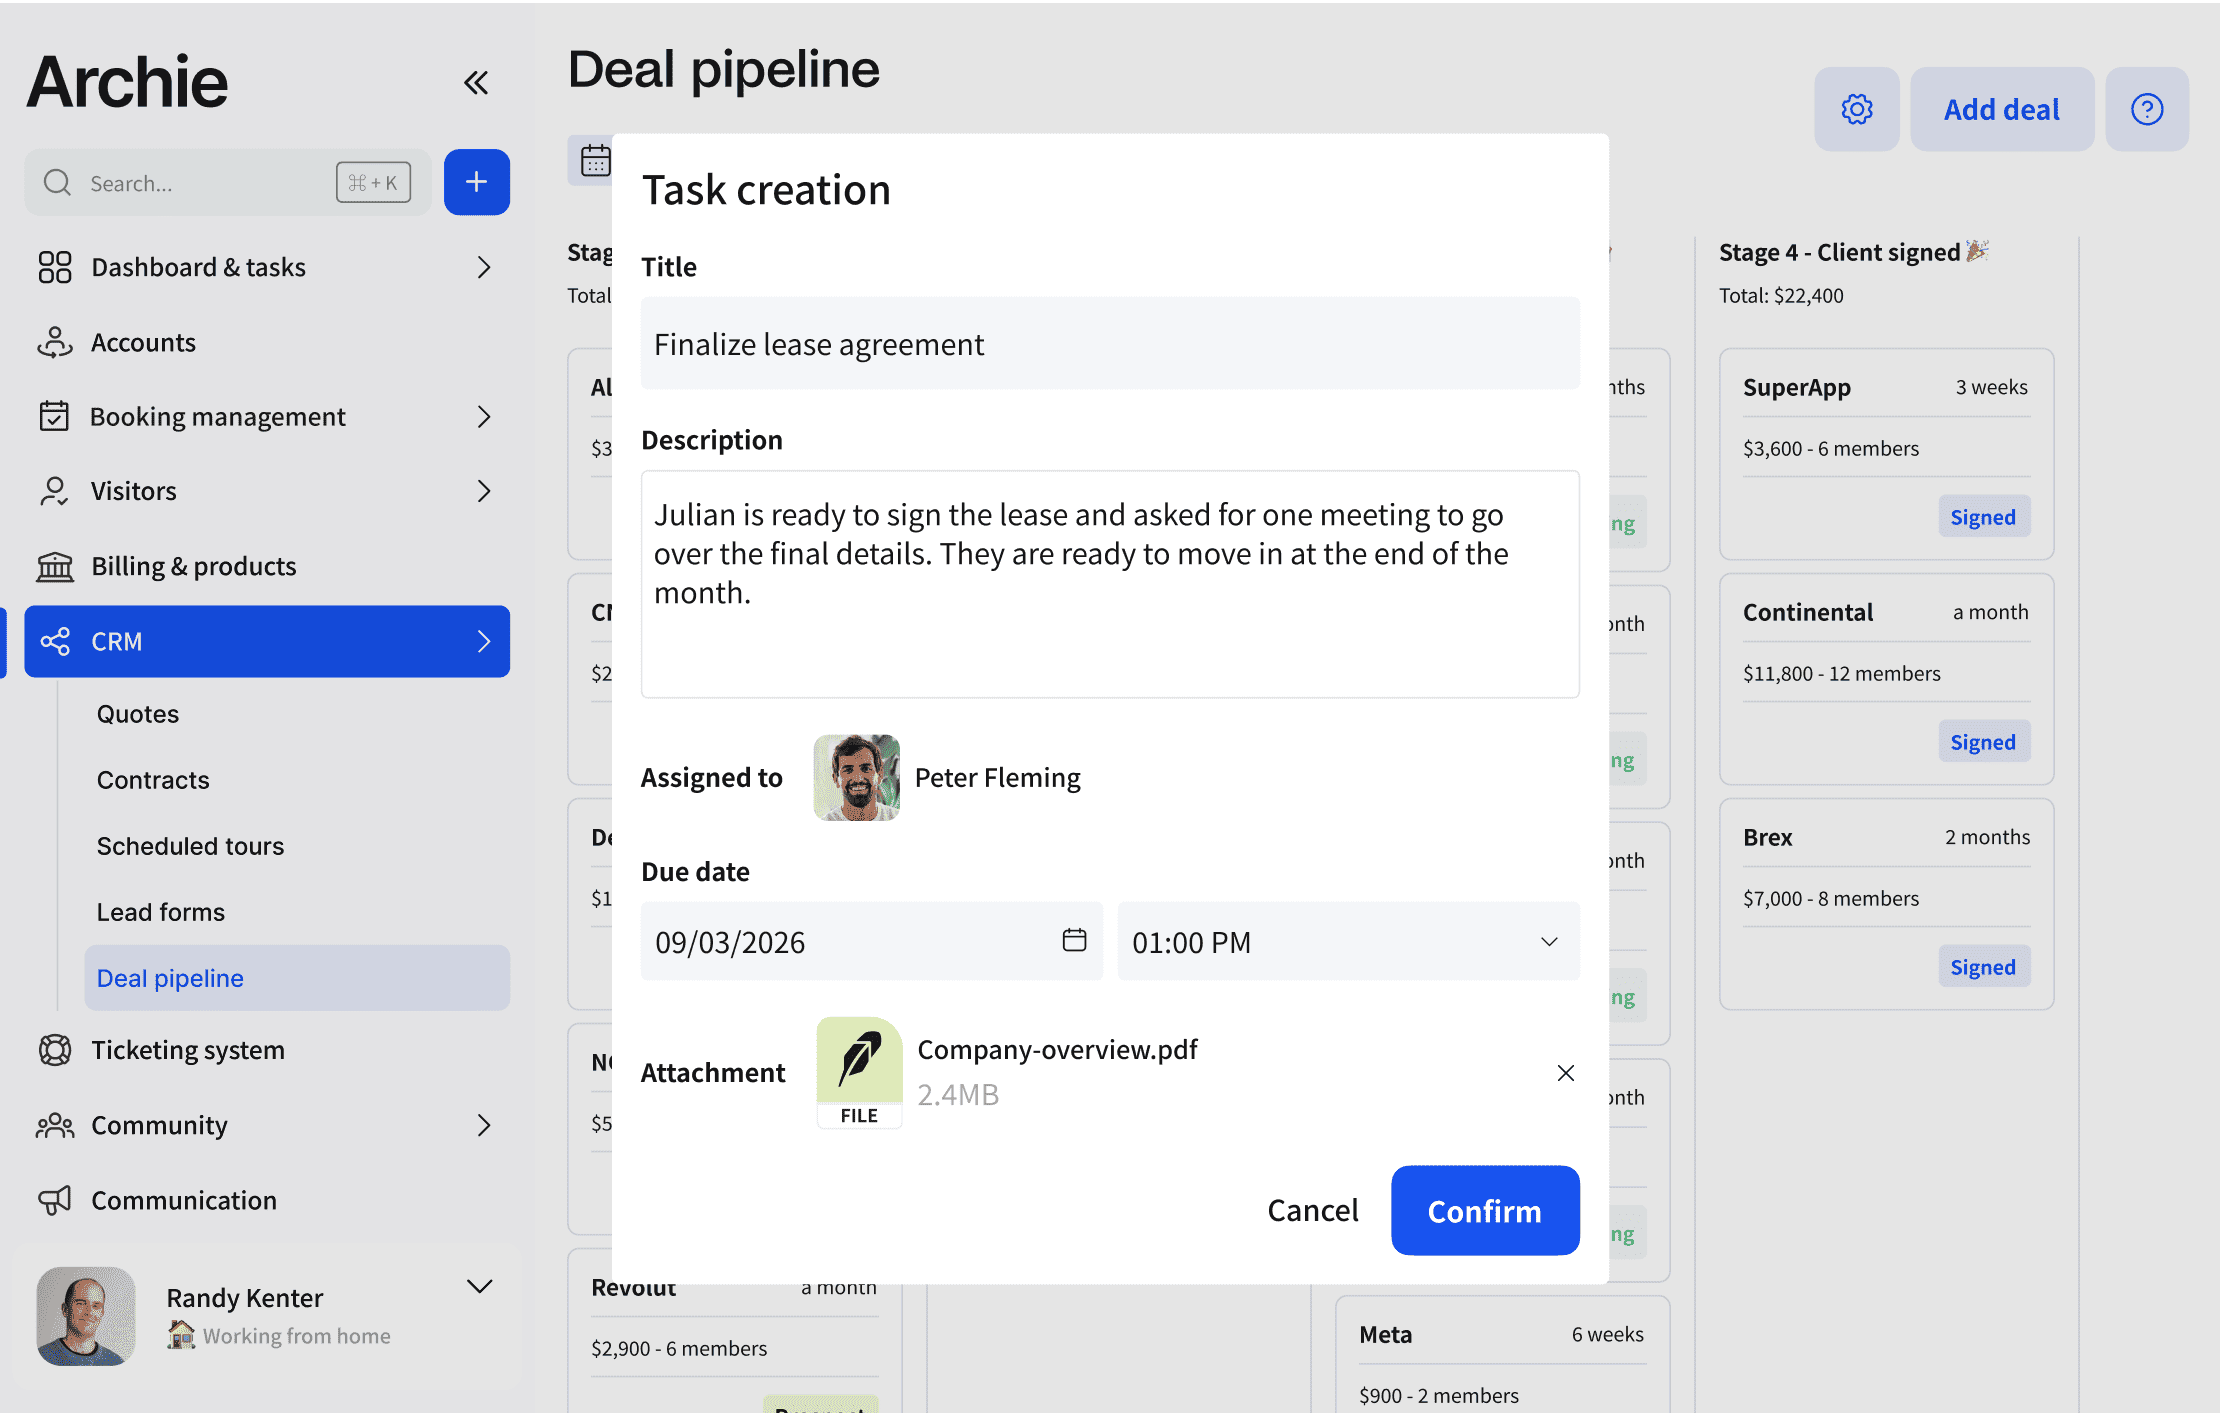
Task: Expand the Randy Kenter profile menu
Action: (x=479, y=1287)
